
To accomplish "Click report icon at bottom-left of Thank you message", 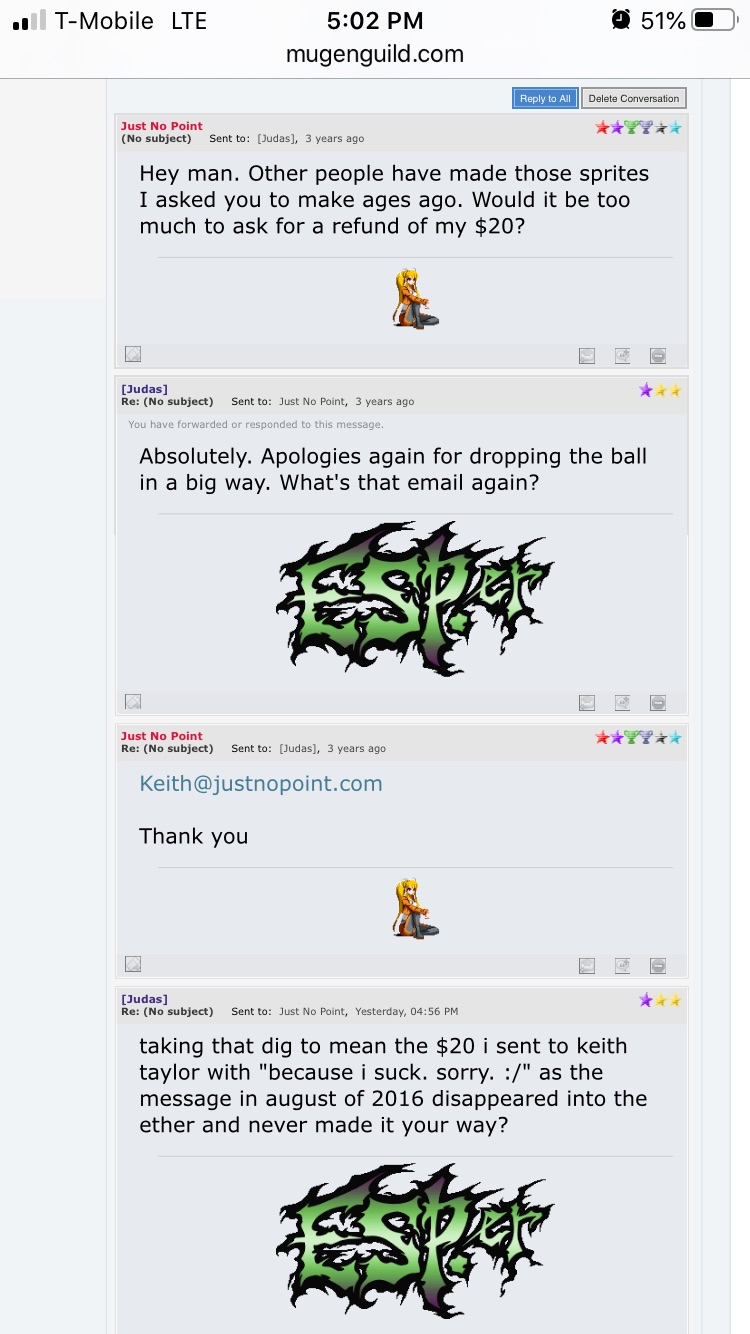I will coord(133,964).
